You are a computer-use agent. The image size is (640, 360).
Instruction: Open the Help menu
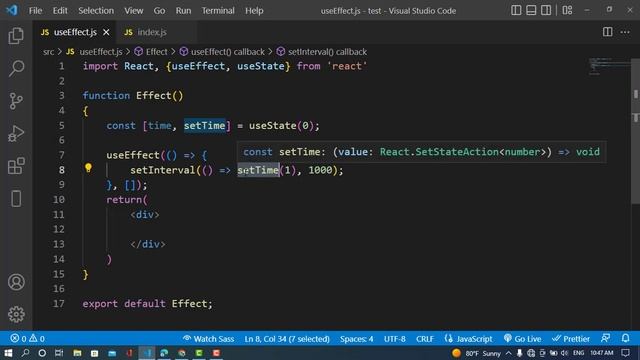254,11
